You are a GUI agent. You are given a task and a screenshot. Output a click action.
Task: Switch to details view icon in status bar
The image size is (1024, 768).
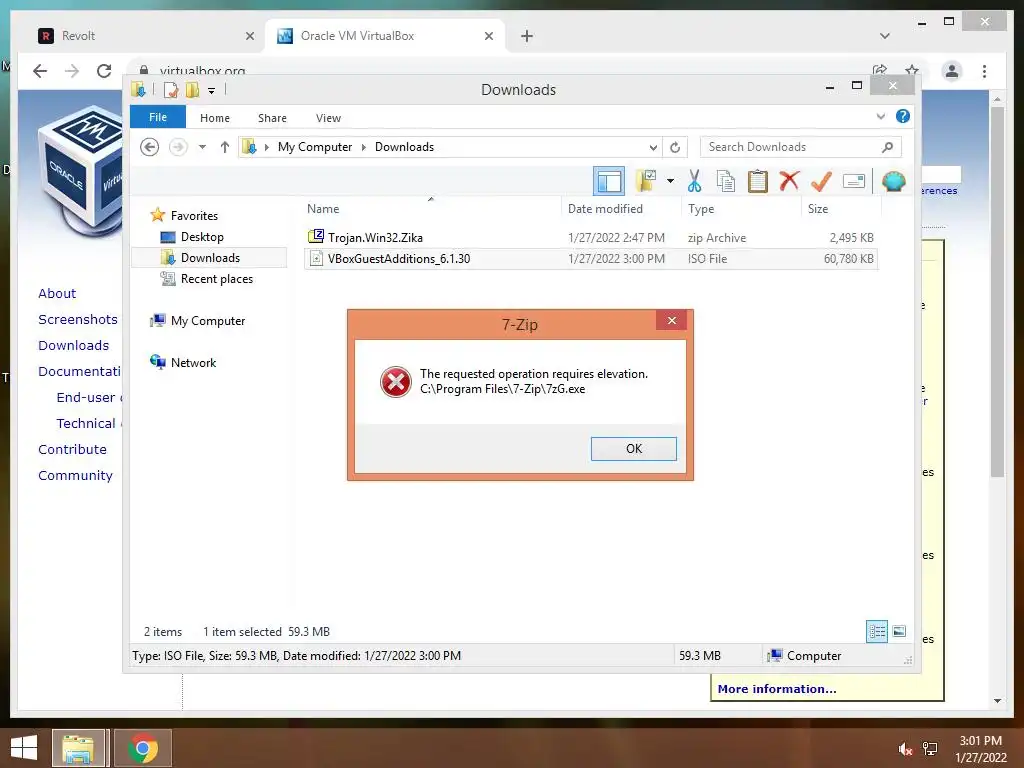point(876,632)
